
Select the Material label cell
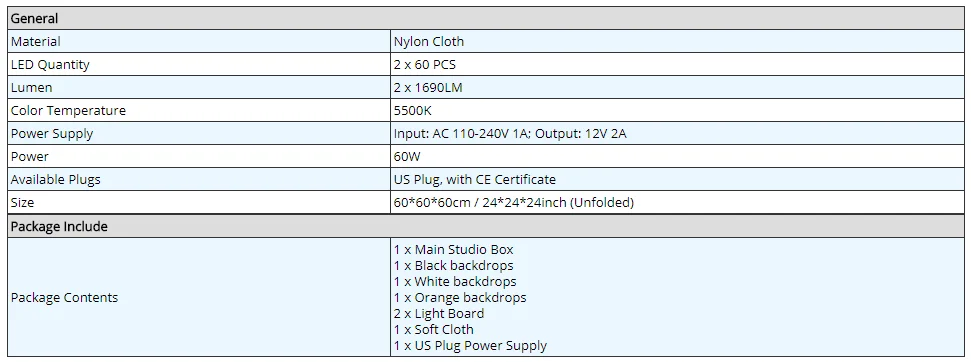(199, 41)
